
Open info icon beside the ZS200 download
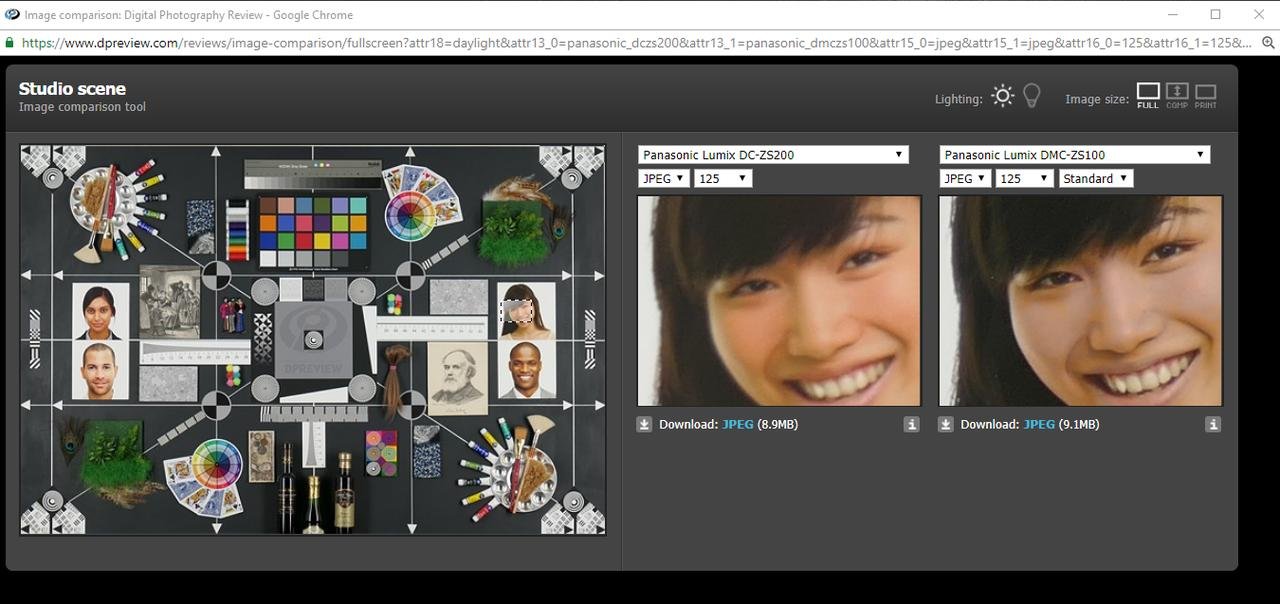911,424
